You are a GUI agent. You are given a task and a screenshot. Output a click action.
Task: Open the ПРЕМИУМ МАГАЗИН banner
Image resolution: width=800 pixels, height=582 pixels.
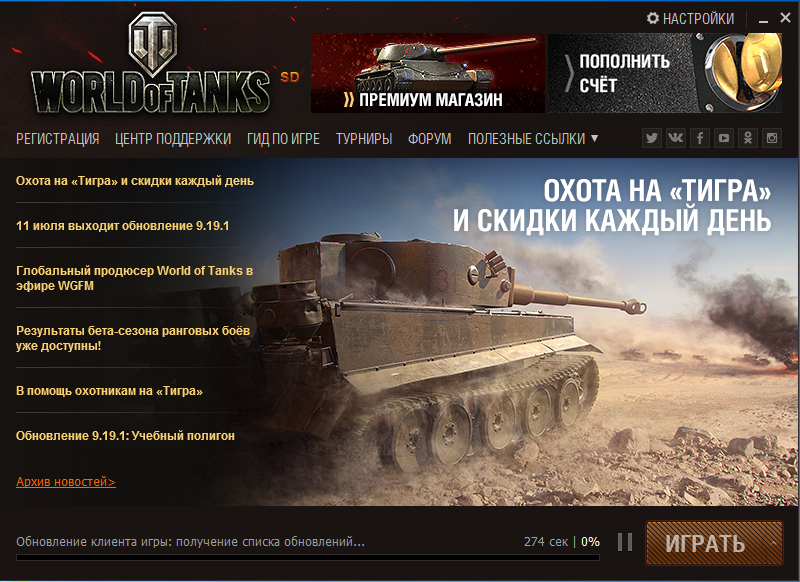428,73
